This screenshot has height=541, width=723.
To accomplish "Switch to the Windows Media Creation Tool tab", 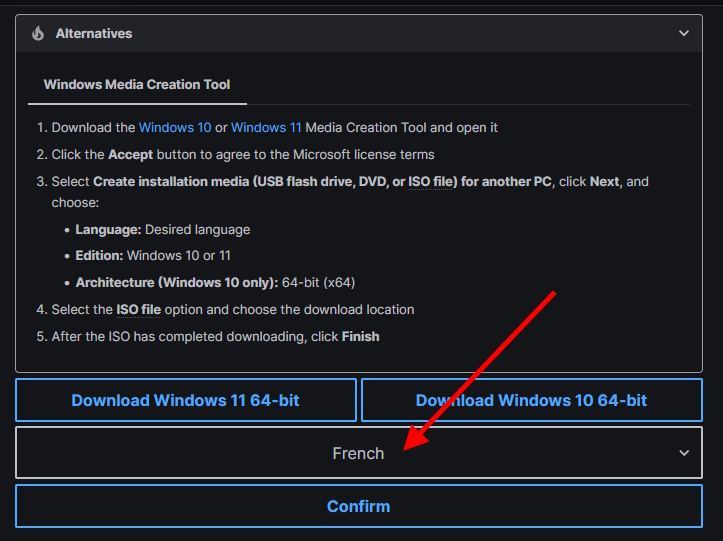I will pyautogui.click(x=137, y=85).
